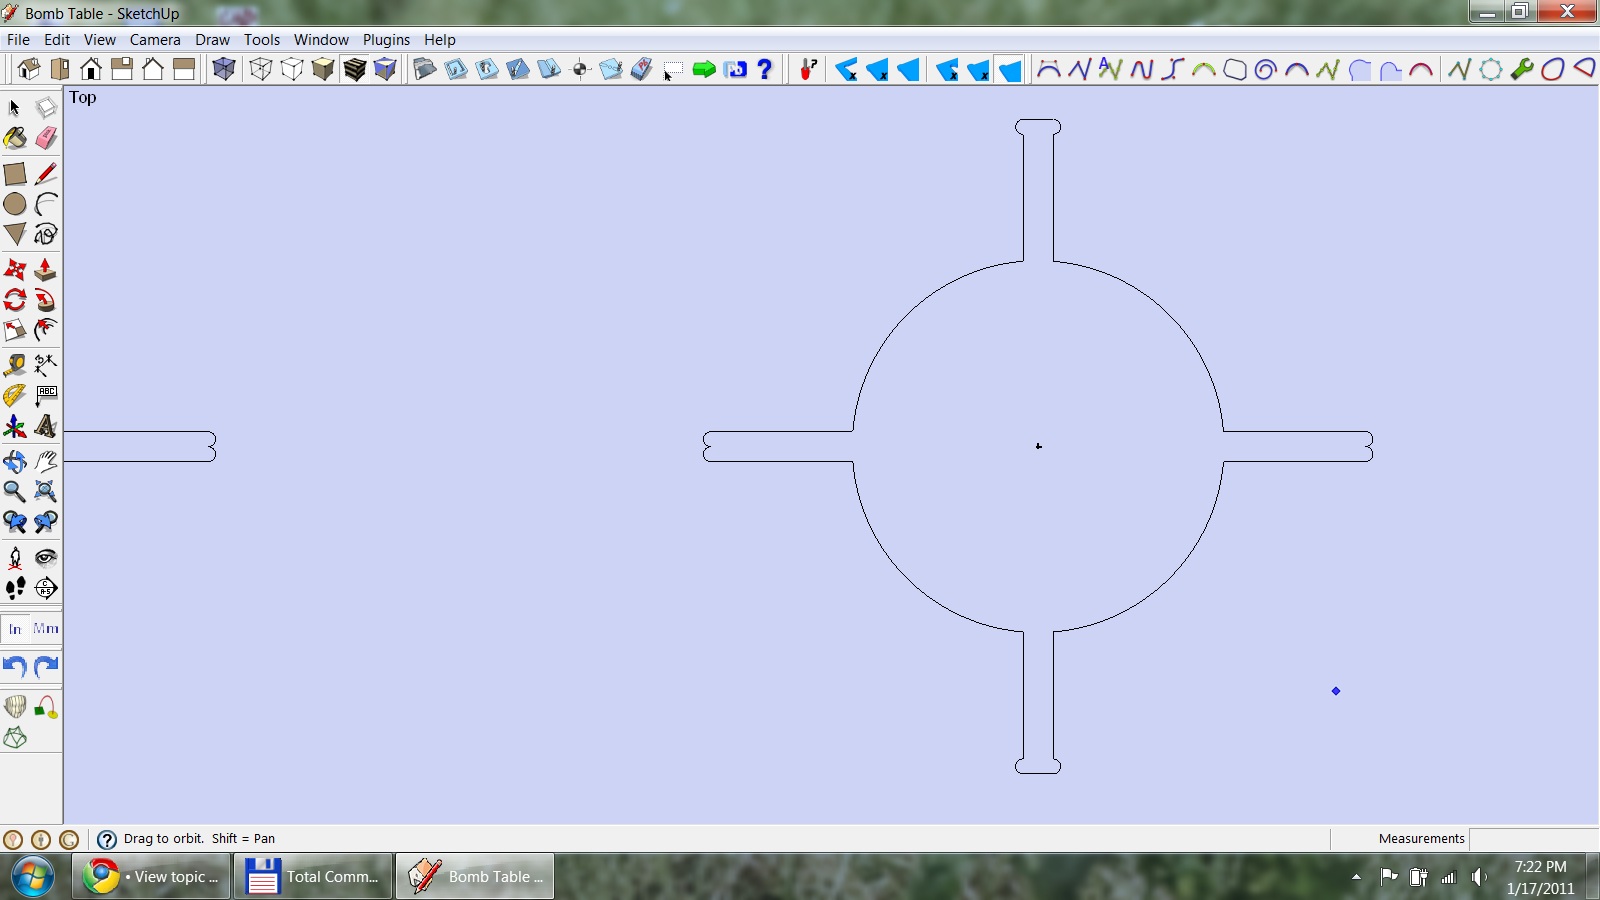Switch to Iso house view
The height and width of the screenshot is (900, 1600).
29,69
